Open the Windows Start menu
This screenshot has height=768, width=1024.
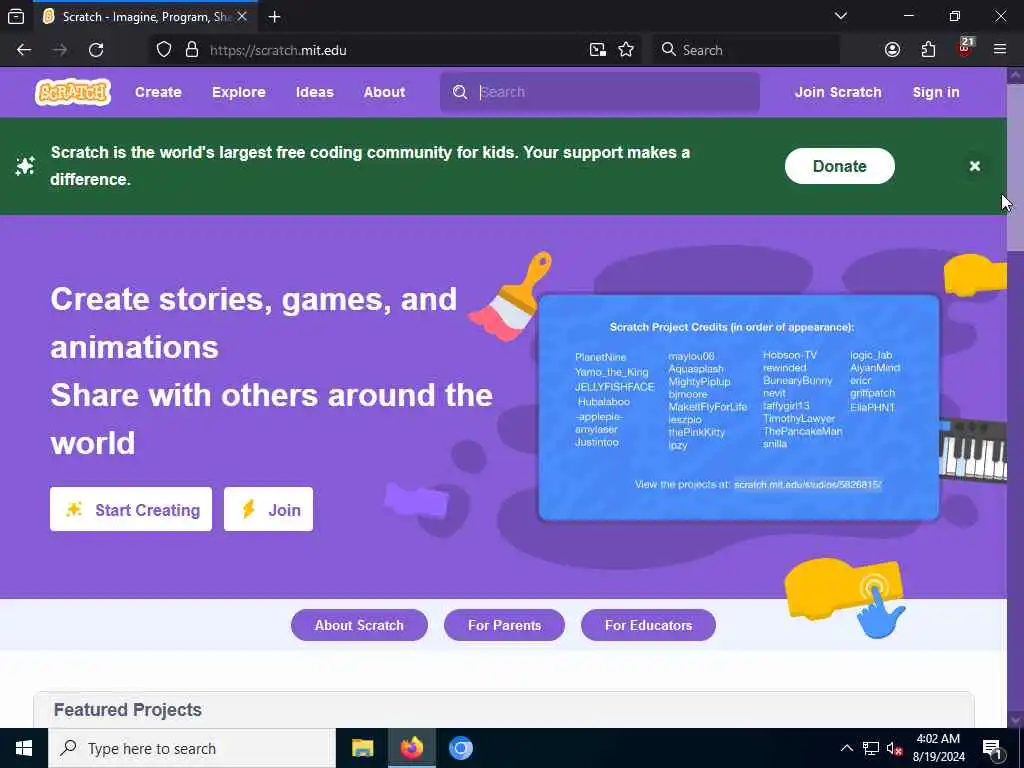coord(24,748)
